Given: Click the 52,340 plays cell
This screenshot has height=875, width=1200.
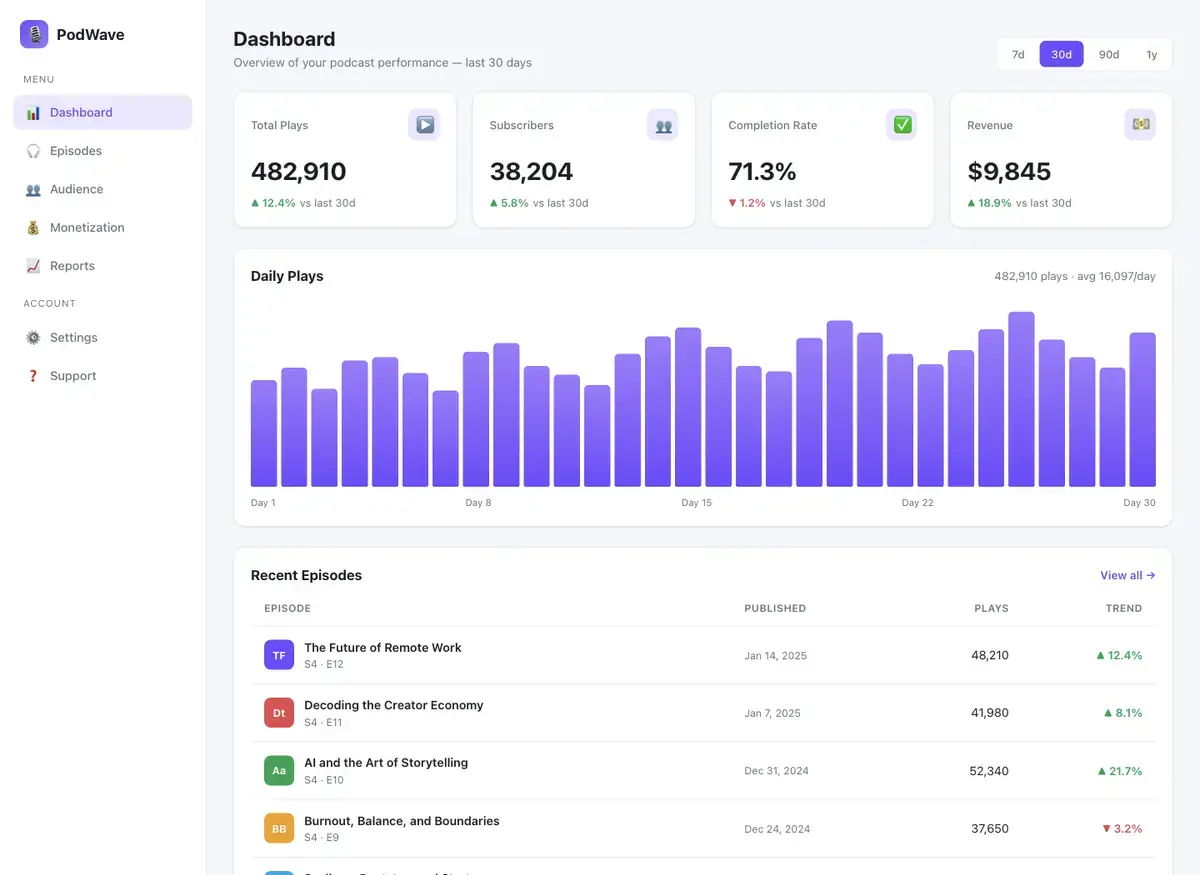Looking at the screenshot, I should point(990,771).
